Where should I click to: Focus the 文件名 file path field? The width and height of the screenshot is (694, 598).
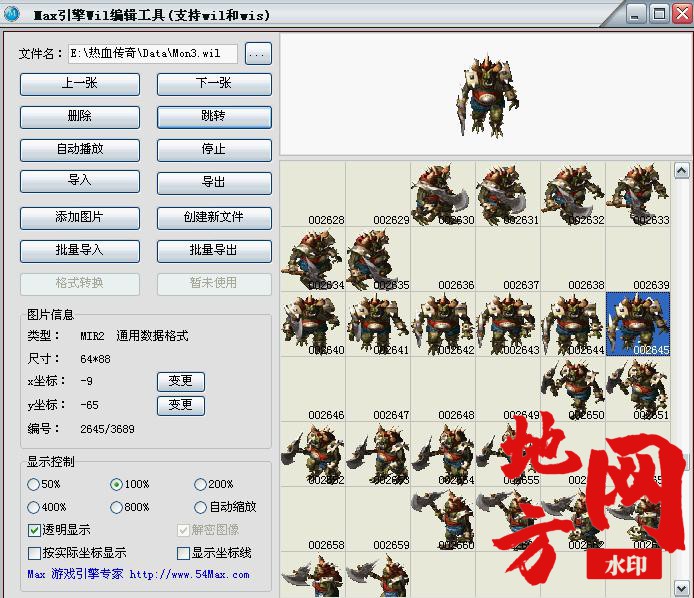[x=153, y=54]
